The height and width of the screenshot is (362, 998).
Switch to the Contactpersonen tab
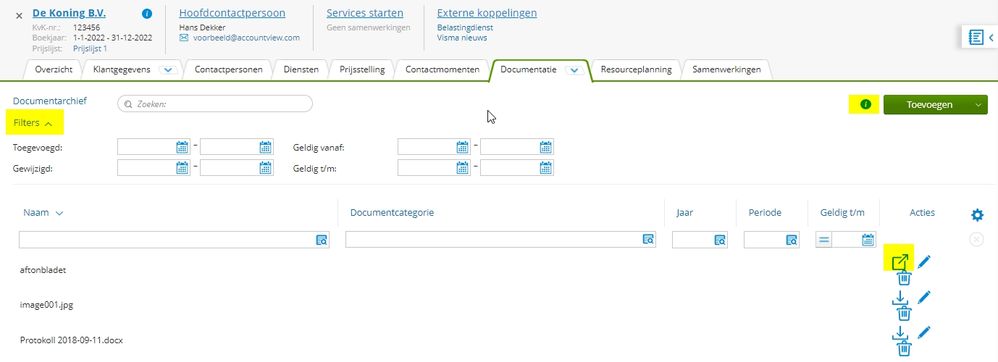[x=228, y=70]
